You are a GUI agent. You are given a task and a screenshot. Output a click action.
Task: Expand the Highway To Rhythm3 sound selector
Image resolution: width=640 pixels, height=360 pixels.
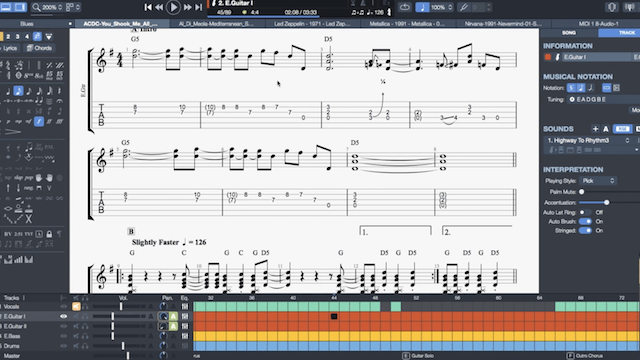pyautogui.click(x=589, y=140)
